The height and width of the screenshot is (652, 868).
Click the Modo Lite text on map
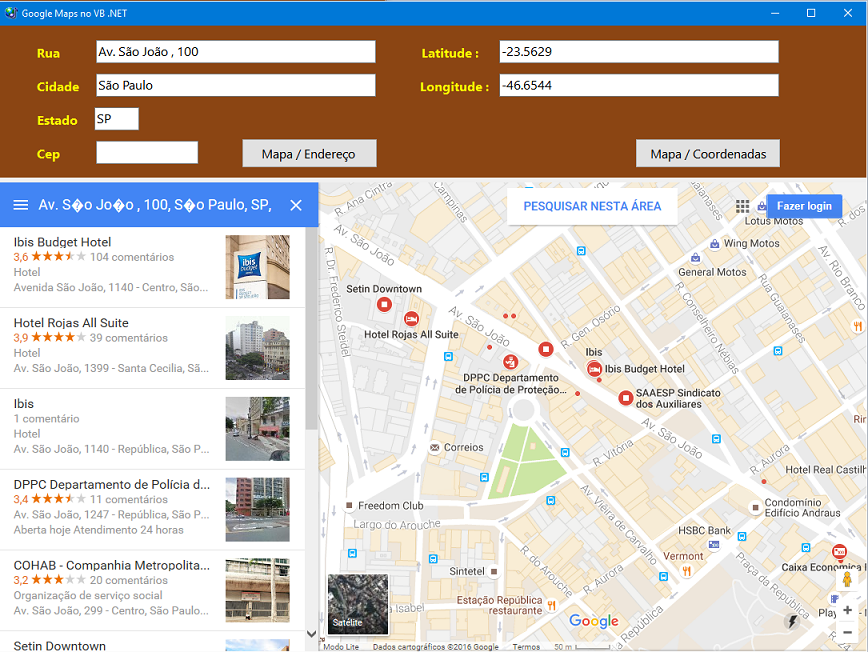[341, 646]
